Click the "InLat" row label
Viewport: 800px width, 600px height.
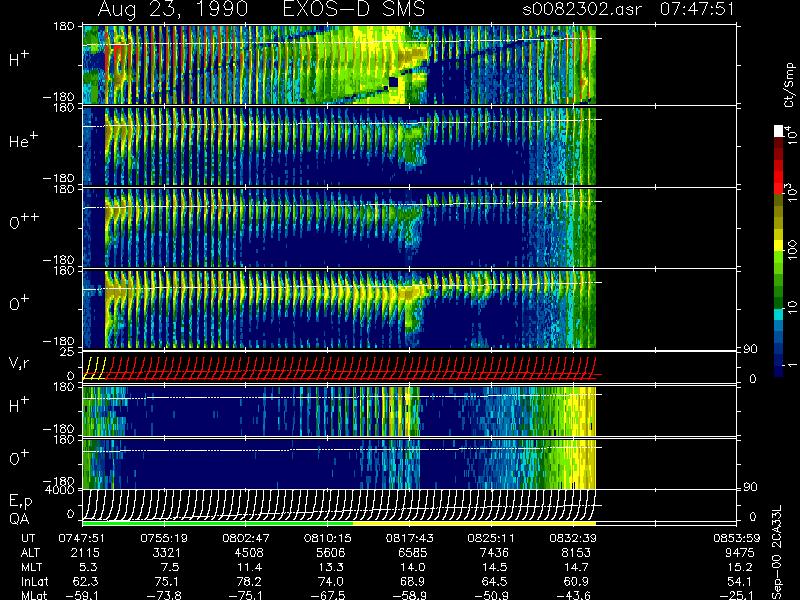tap(35, 581)
